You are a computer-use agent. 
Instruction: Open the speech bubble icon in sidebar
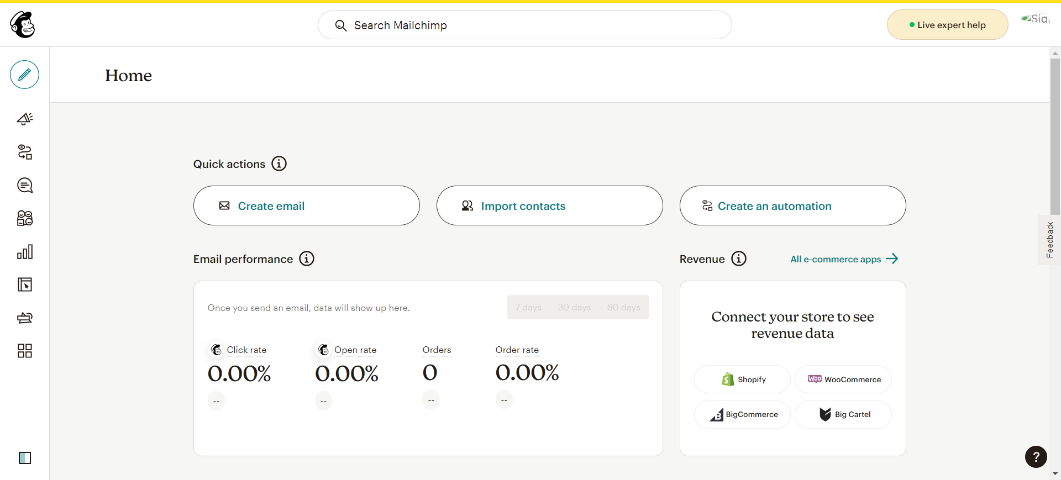(25, 185)
